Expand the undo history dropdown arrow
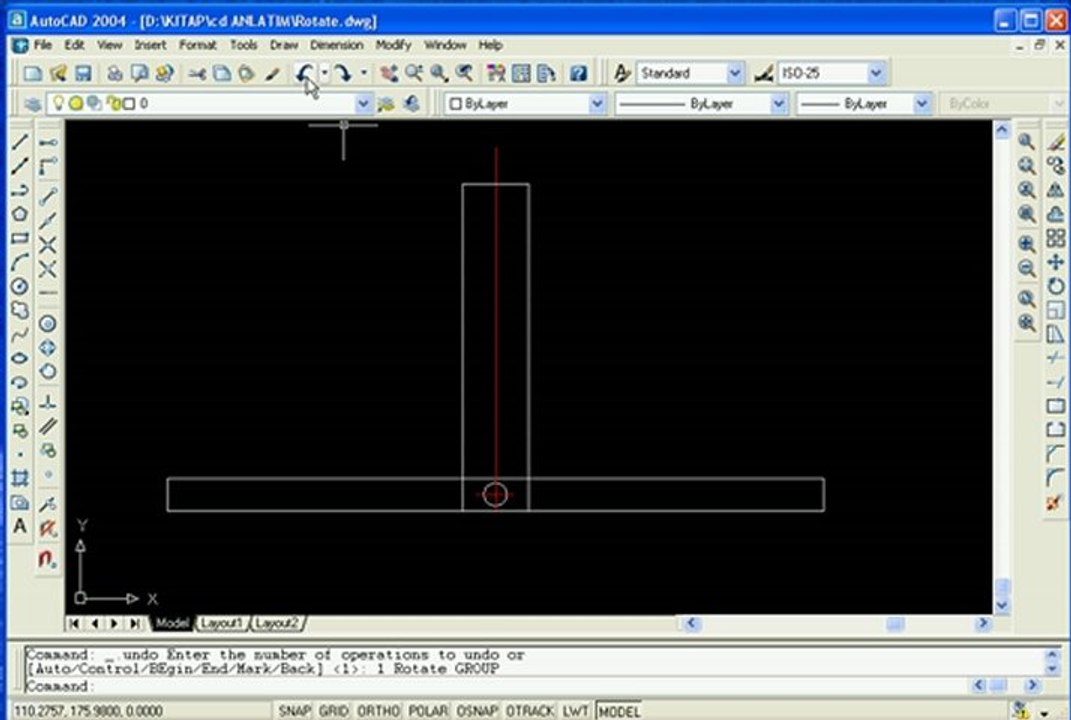This screenshot has width=1071, height=720. click(x=324, y=72)
